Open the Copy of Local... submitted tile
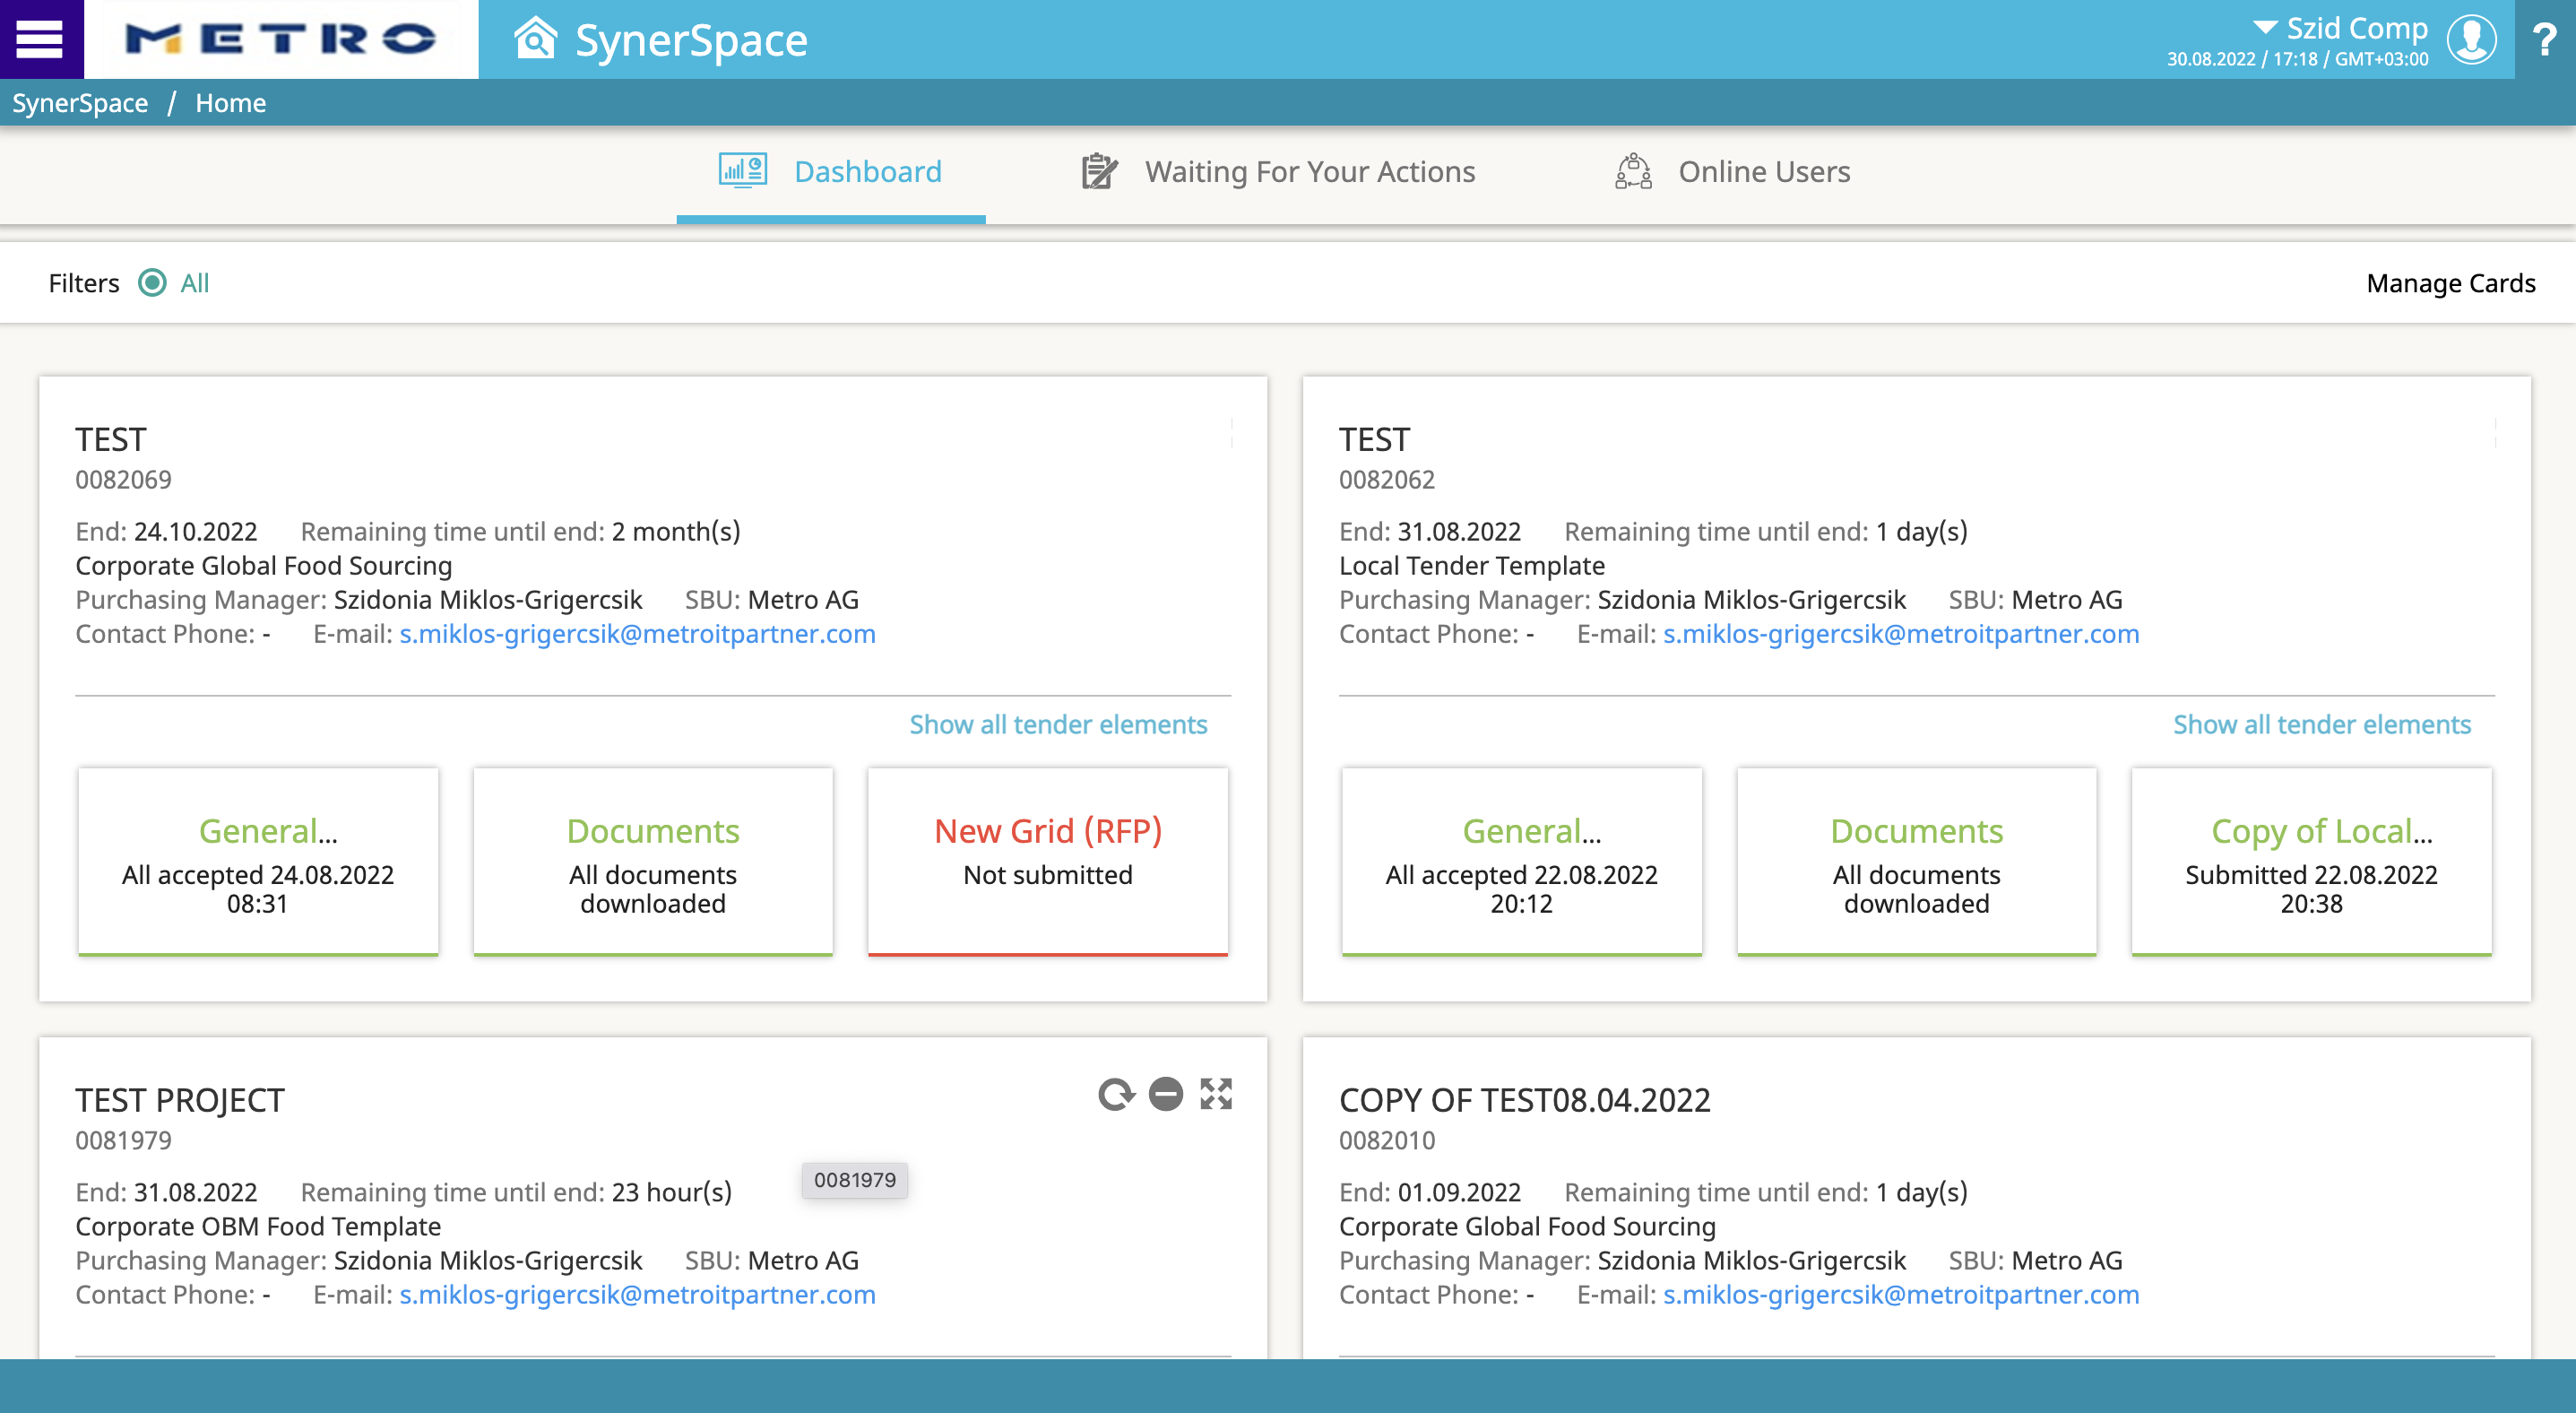Screen dimensions: 2576x1413 point(2310,860)
